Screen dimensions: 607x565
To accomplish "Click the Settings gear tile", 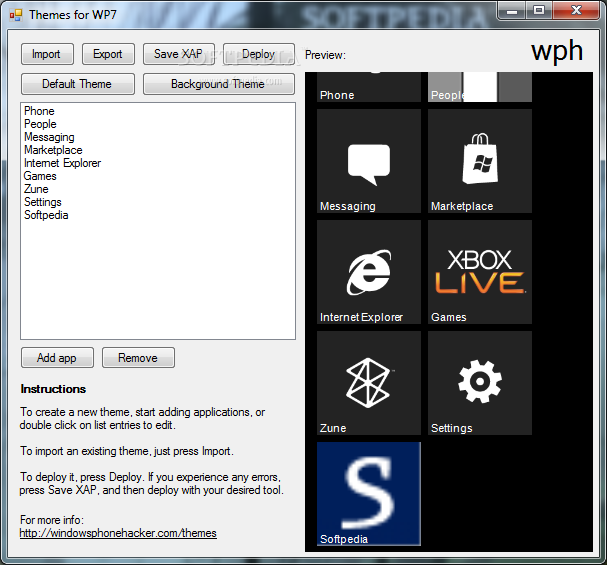I will (x=480, y=383).
